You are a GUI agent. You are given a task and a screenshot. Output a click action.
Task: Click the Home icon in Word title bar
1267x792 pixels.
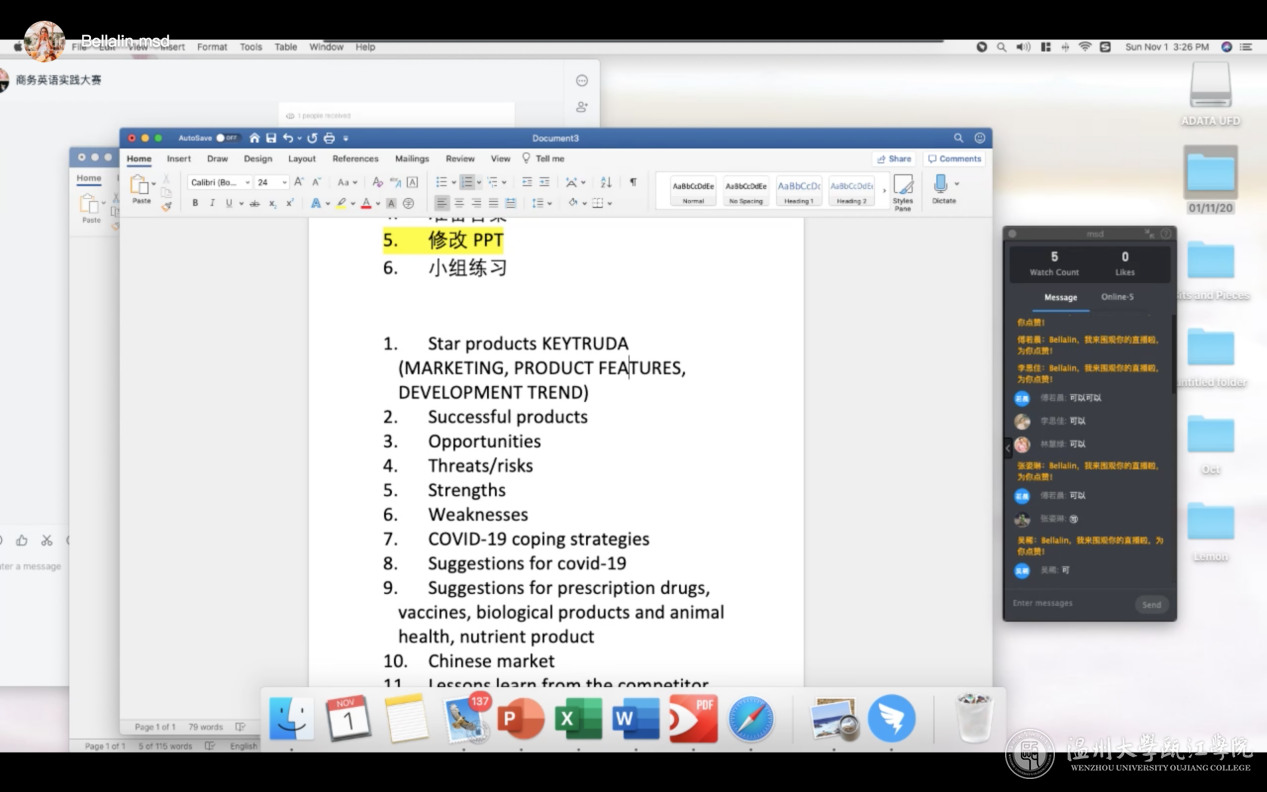(x=254, y=138)
